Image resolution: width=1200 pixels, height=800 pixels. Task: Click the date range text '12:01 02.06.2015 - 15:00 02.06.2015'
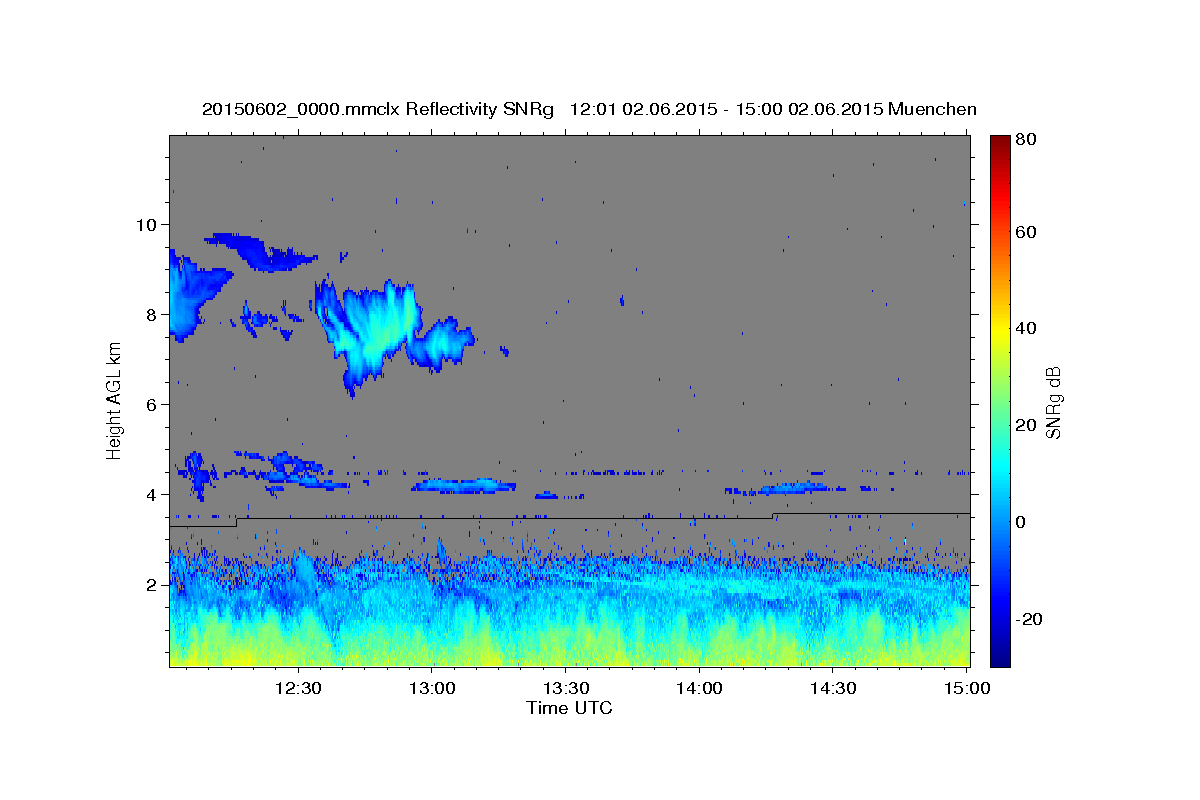pos(725,109)
